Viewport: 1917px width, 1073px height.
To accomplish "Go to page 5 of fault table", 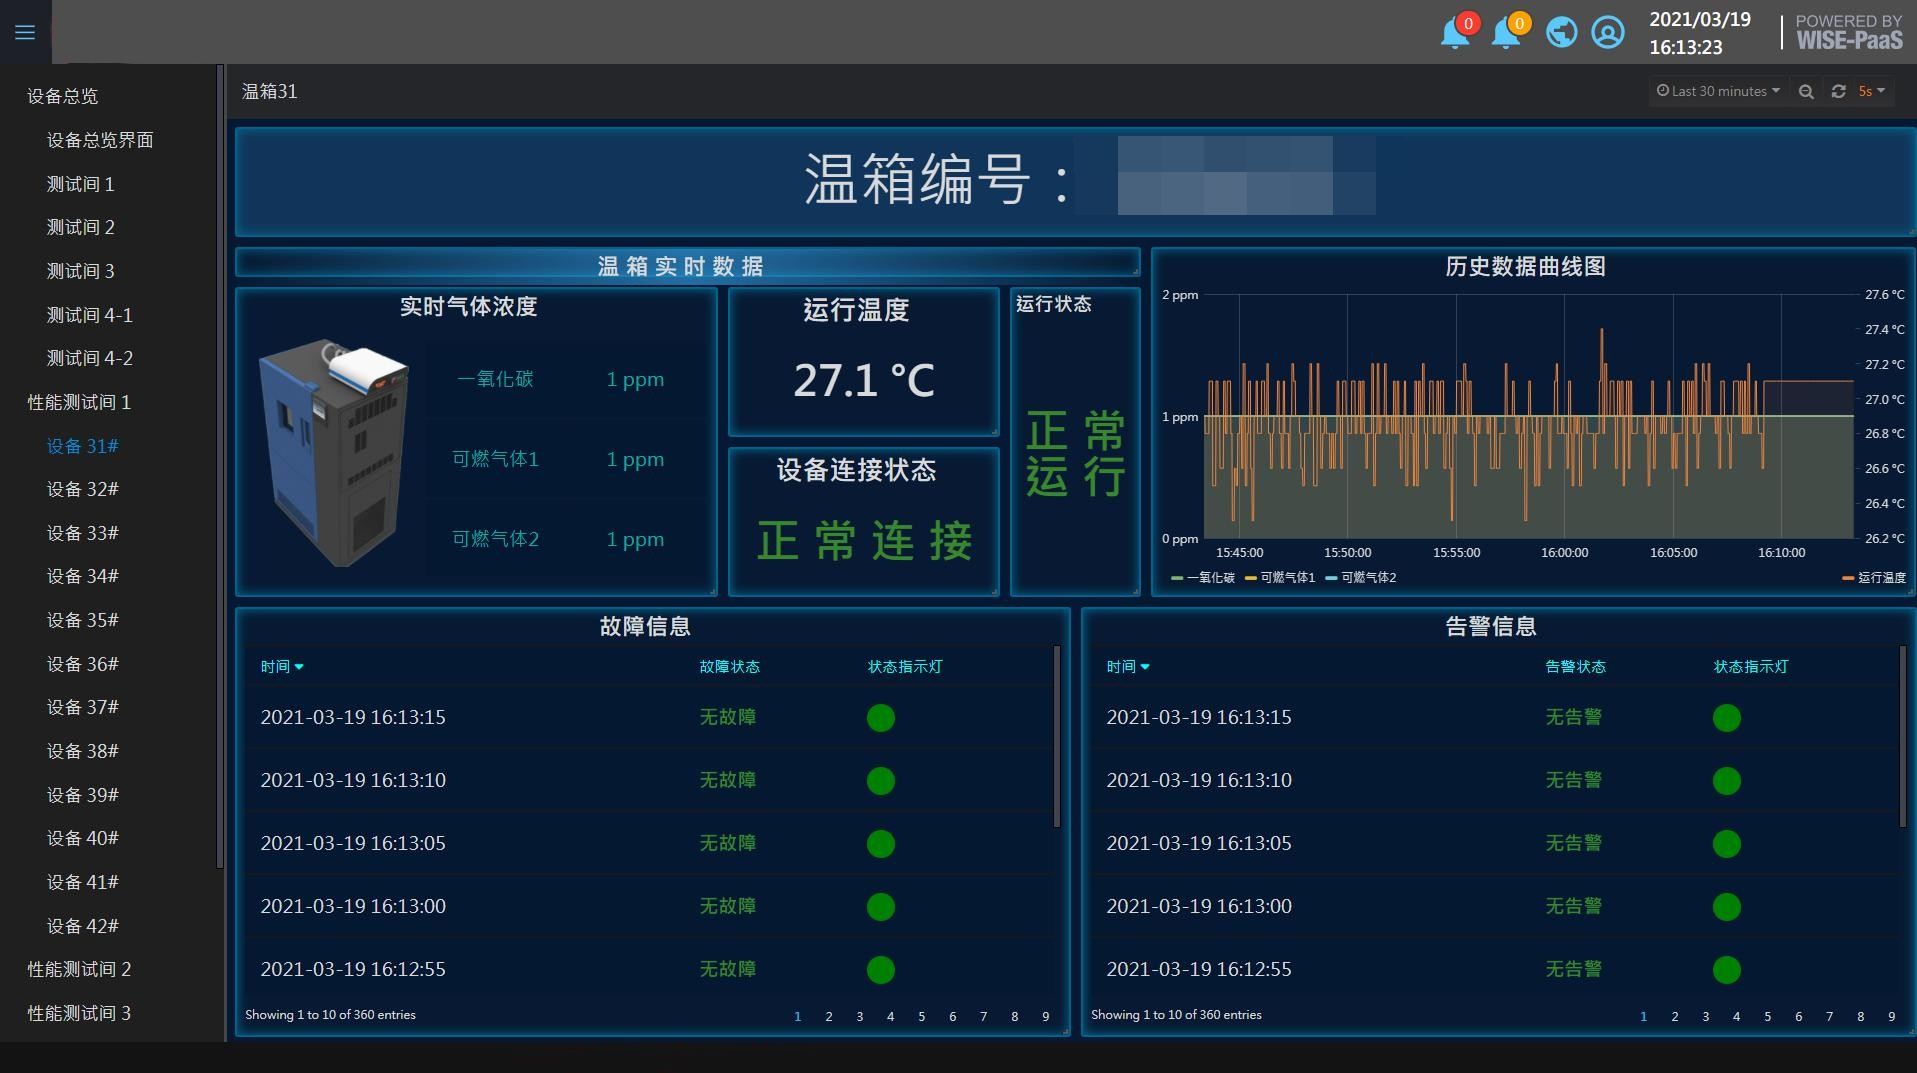I will (x=921, y=1016).
